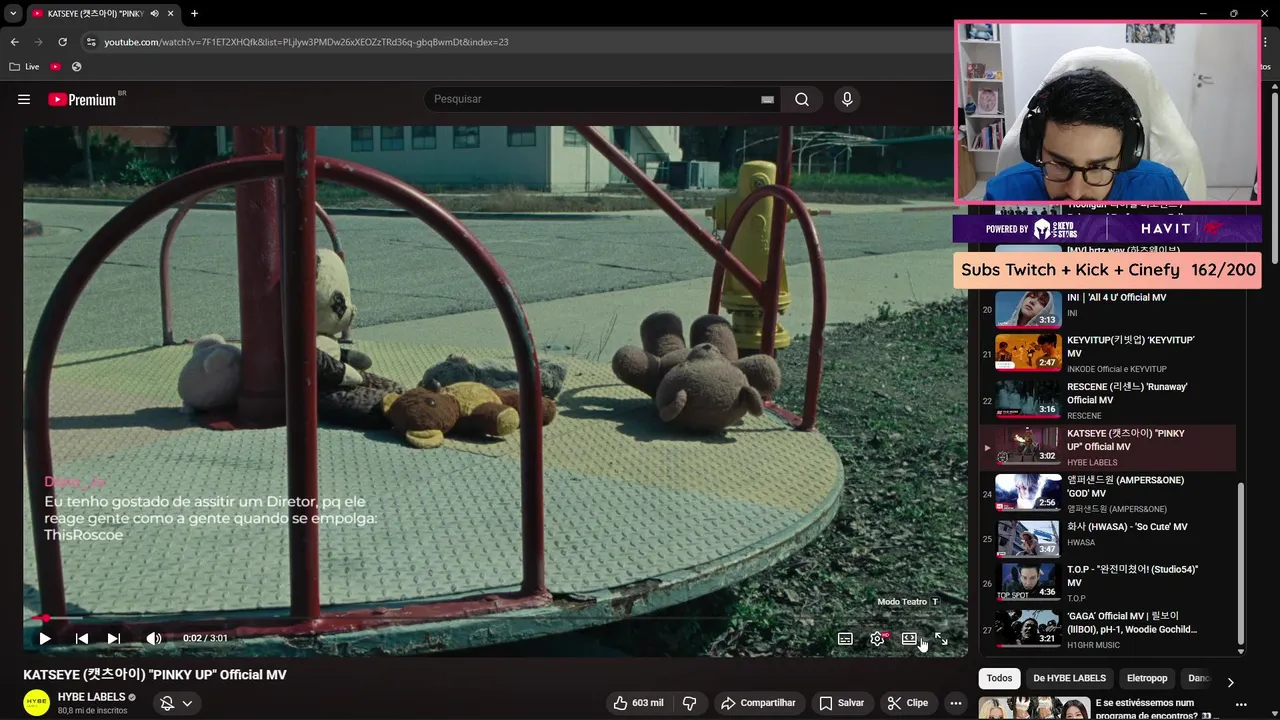Like the video with 603 mil likes
Image resolution: width=1280 pixels, height=720 pixels.
pos(638,703)
